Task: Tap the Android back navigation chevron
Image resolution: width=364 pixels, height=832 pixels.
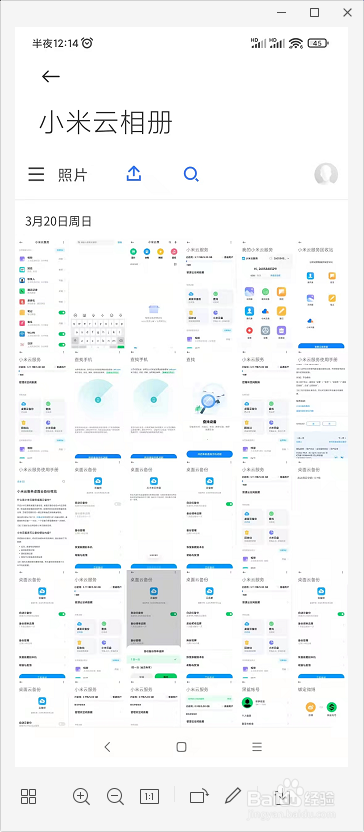Action: point(107,747)
